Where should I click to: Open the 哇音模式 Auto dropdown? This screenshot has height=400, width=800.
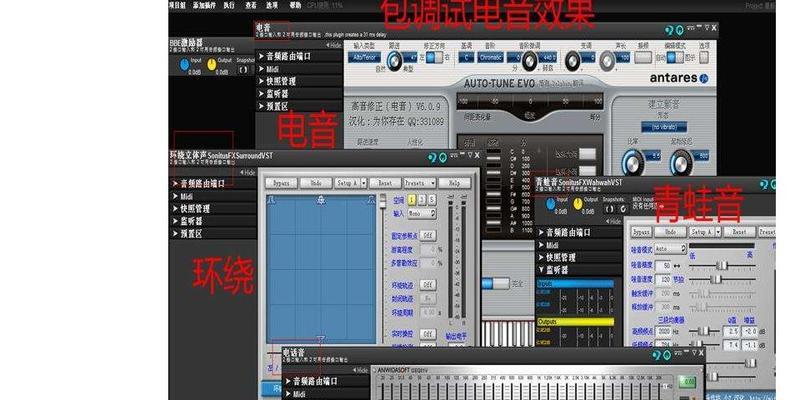point(670,248)
